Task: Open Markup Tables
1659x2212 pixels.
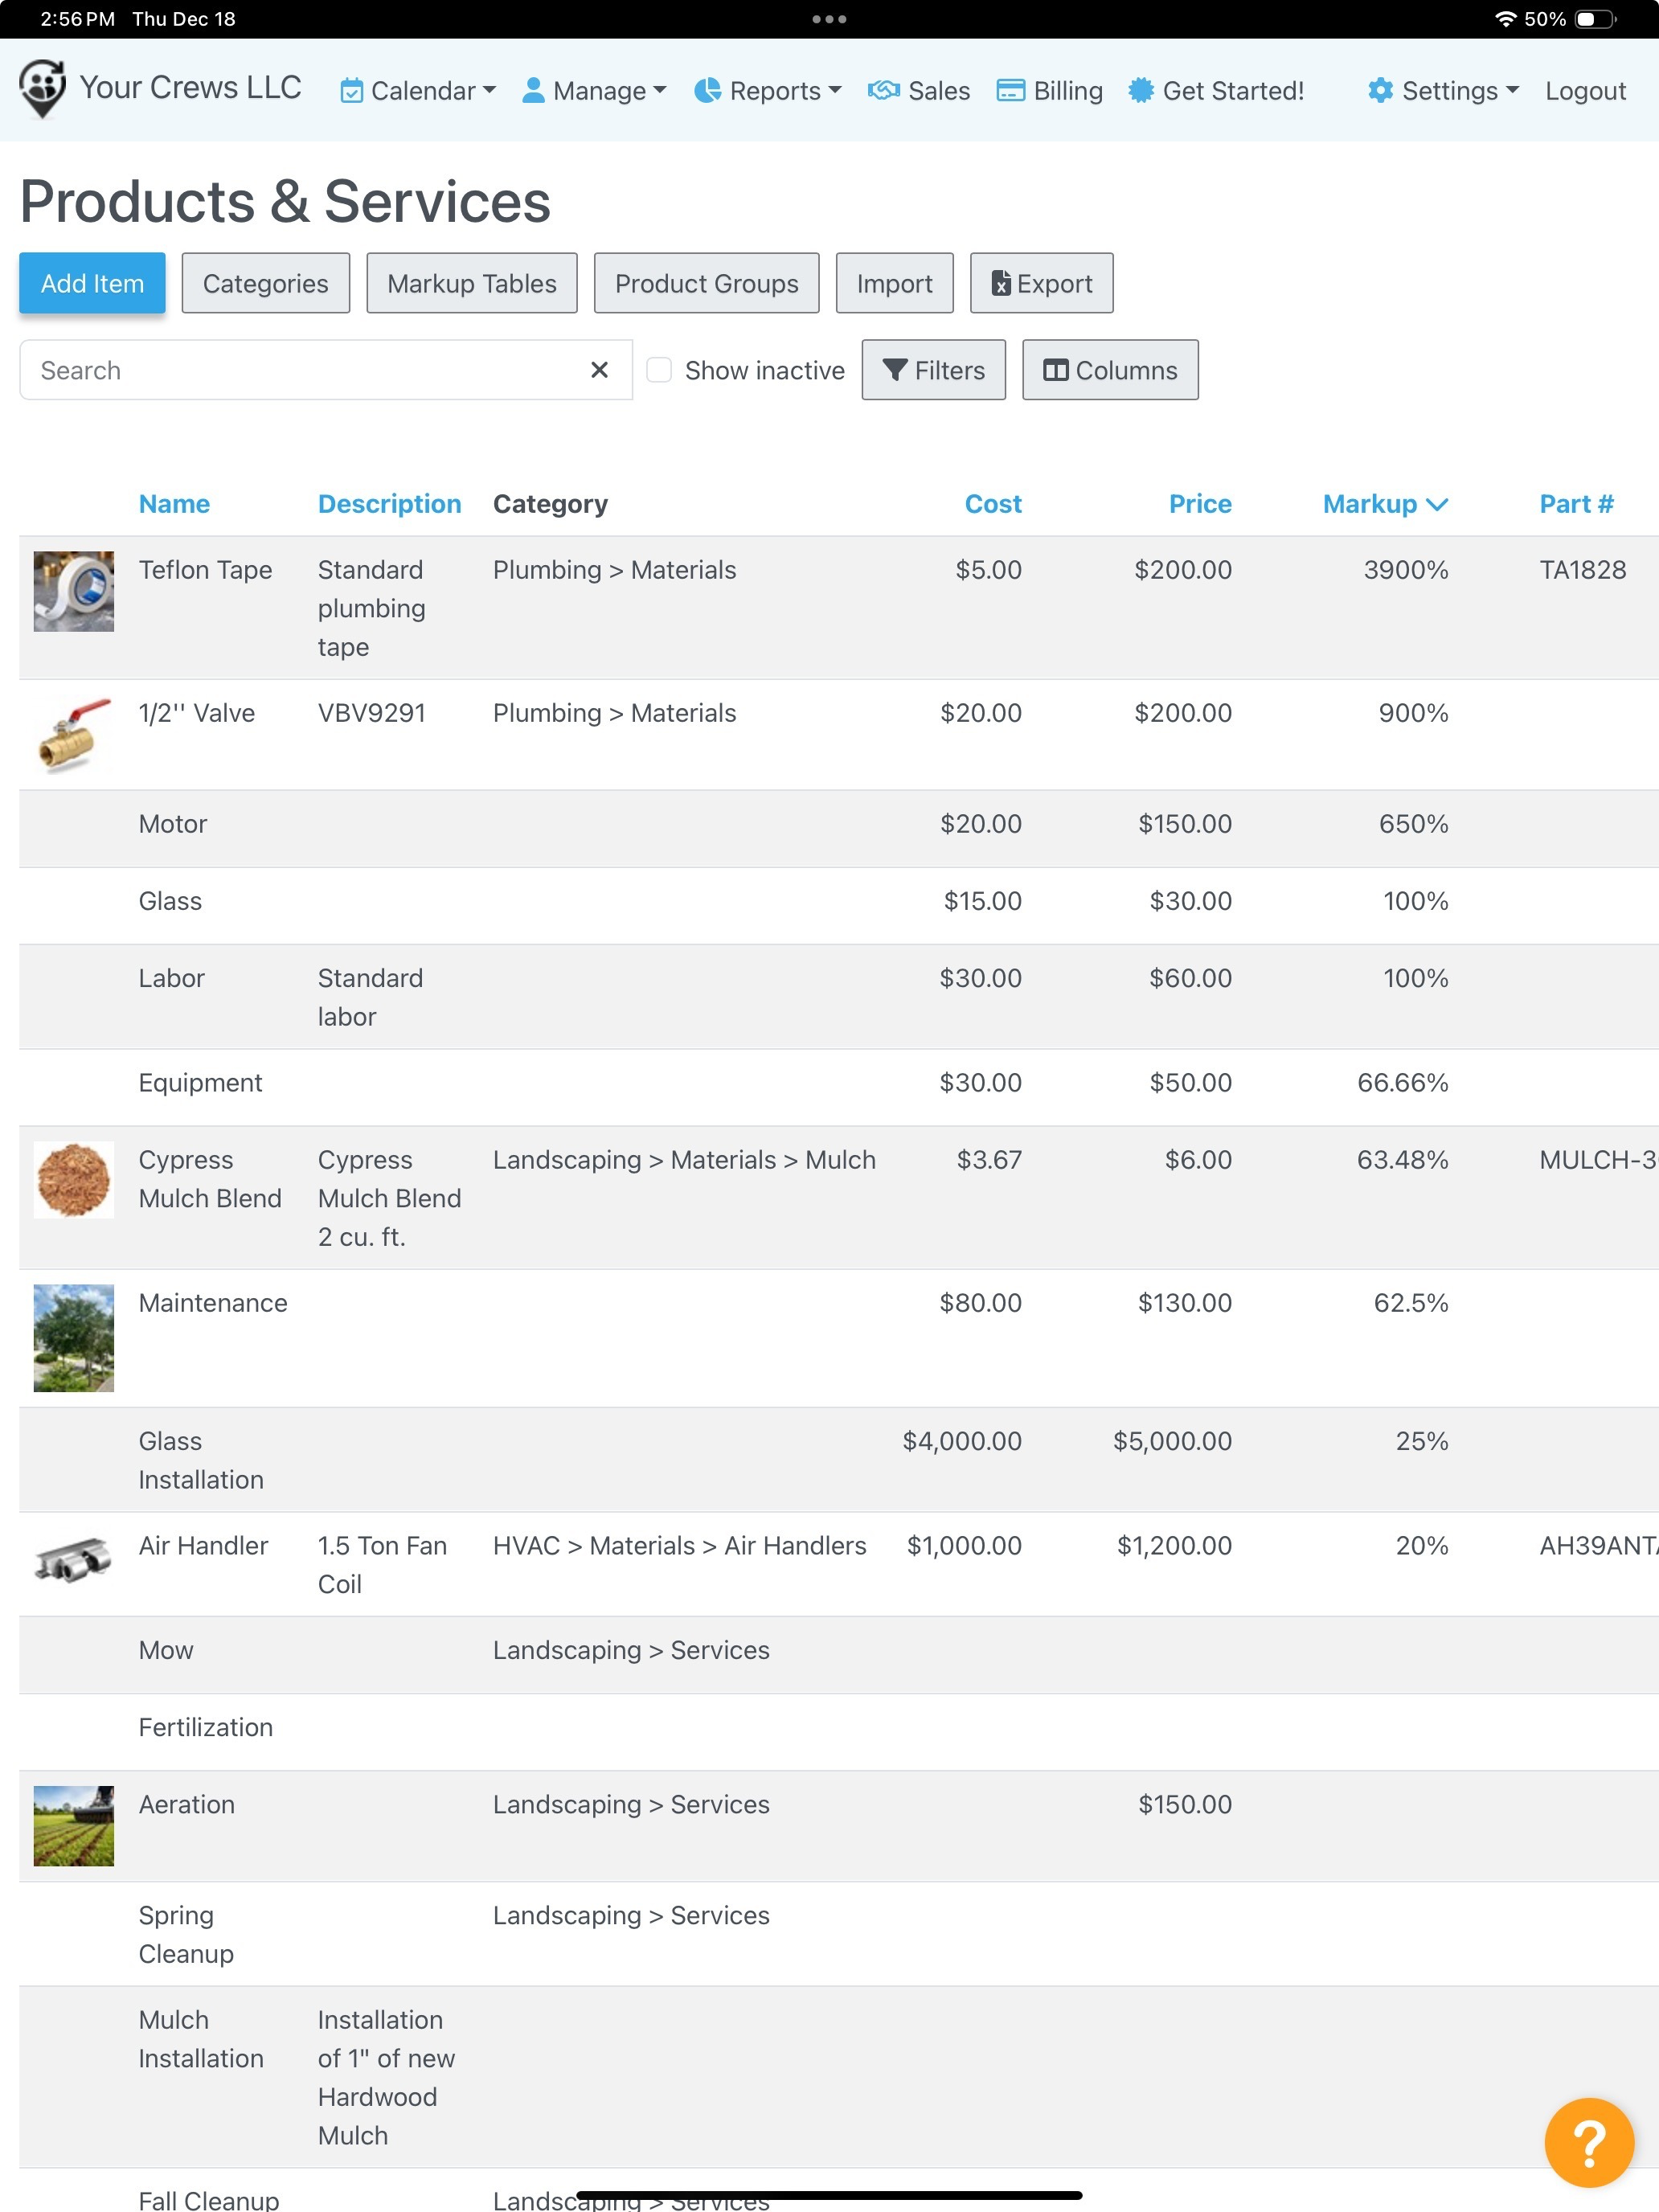Action: coord(472,283)
